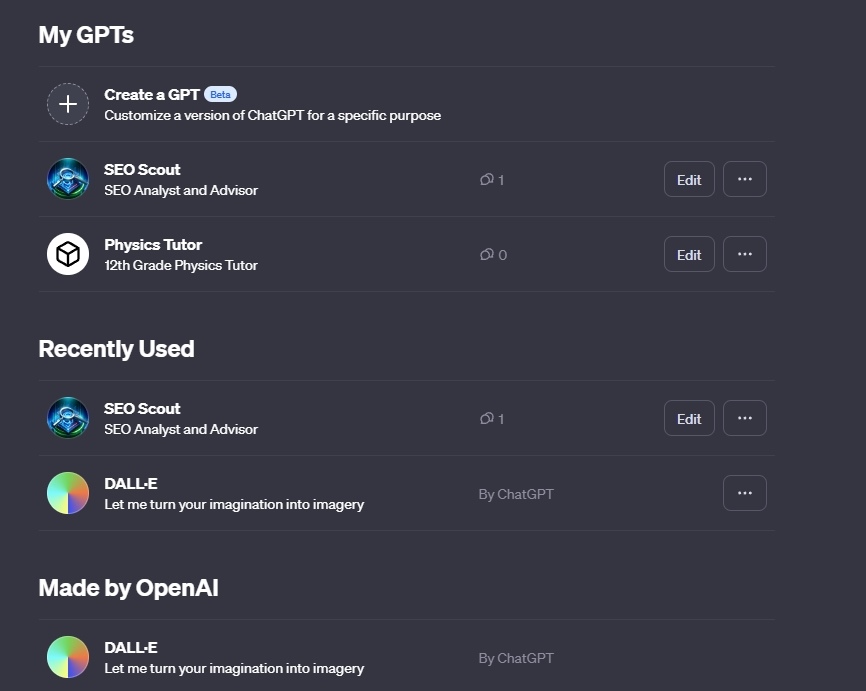Click the Physics Tutor cube icon
The width and height of the screenshot is (866, 691).
[67, 253]
